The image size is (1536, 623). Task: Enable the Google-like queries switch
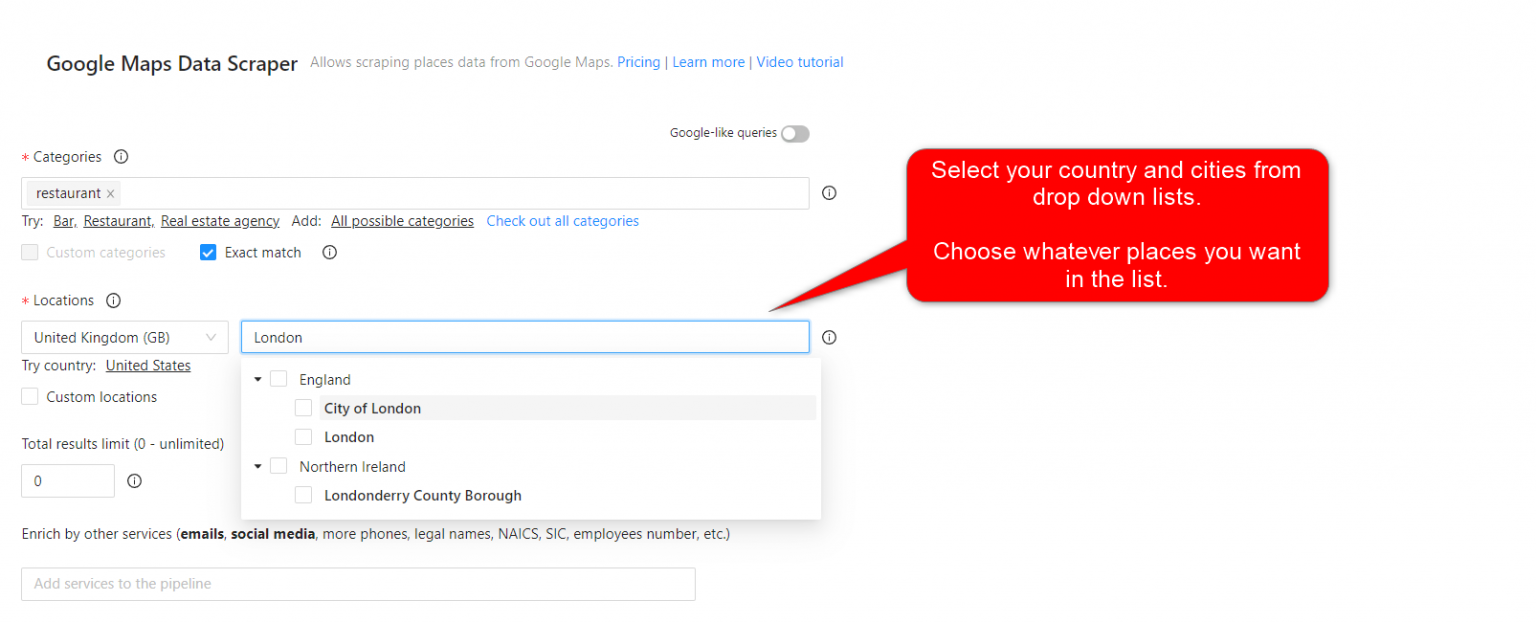click(x=795, y=132)
